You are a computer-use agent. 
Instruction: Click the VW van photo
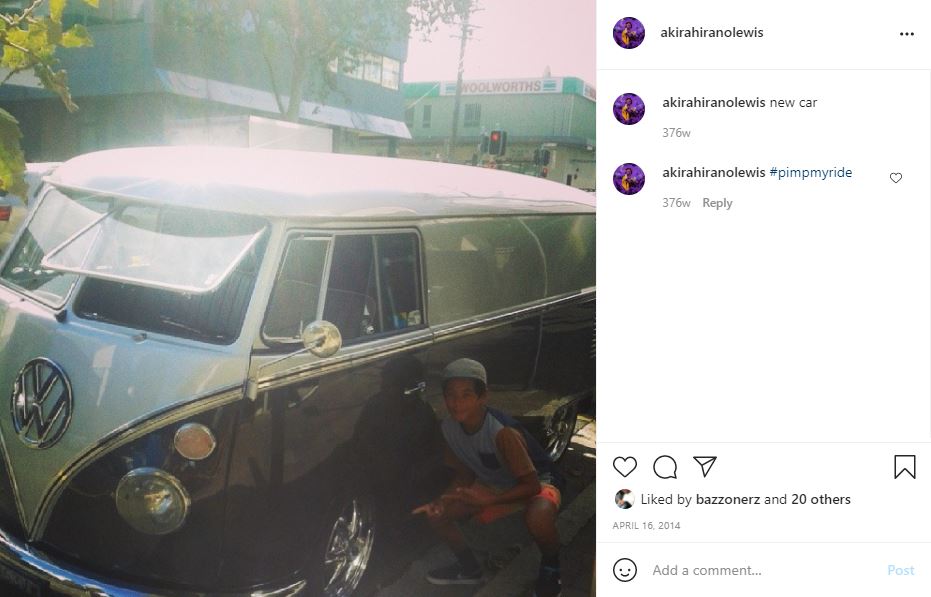pyautogui.click(x=298, y=298)
